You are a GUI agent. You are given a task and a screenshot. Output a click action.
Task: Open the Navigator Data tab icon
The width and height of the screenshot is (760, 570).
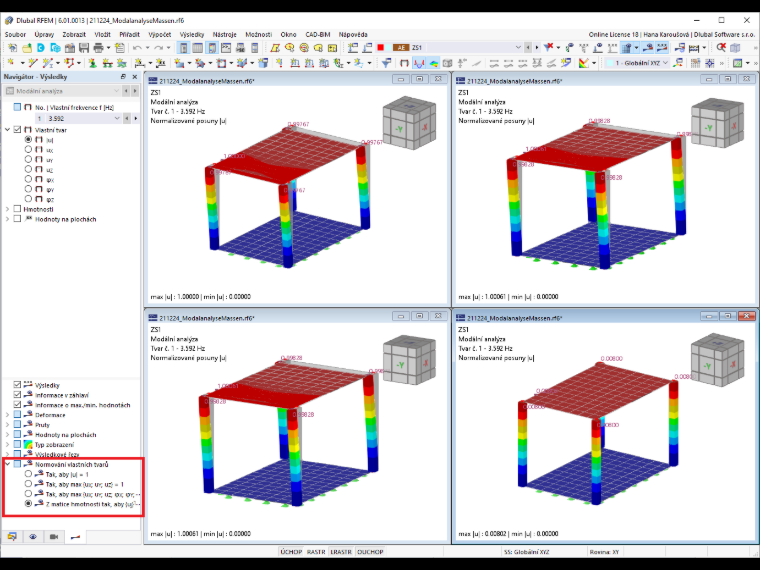click(12, 537)
